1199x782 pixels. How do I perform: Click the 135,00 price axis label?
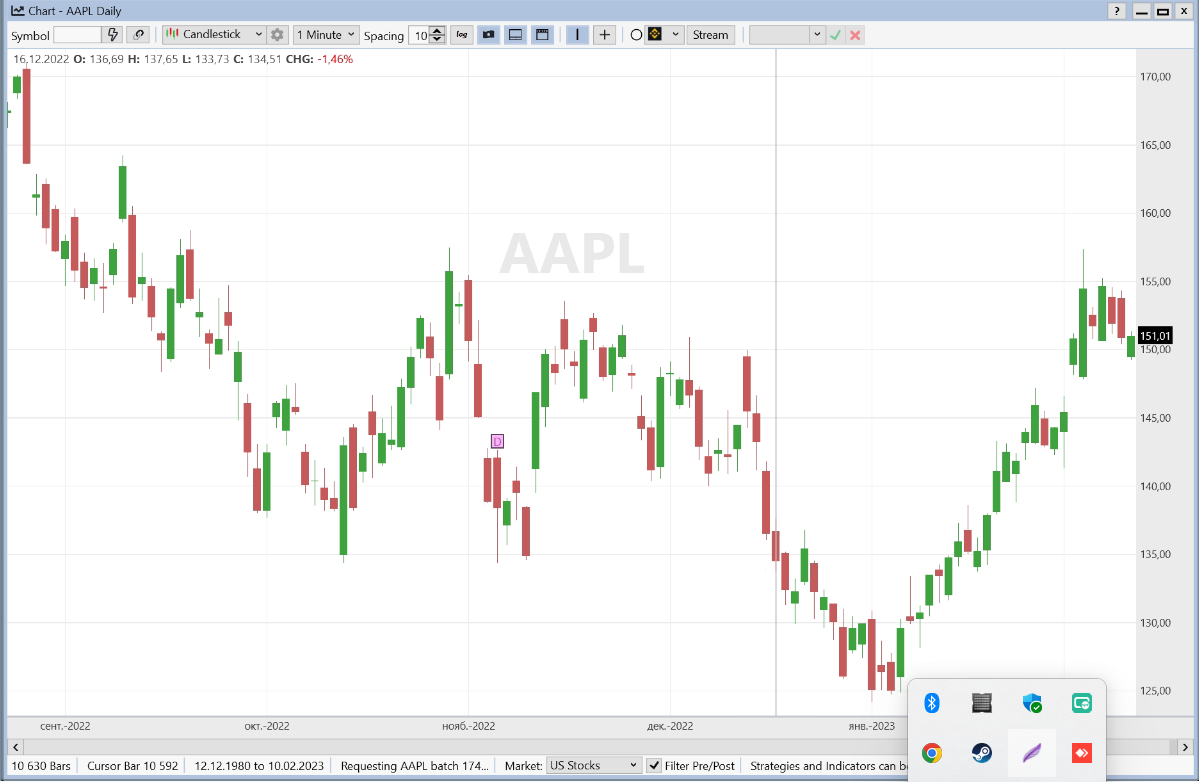tap(1155, 554)
